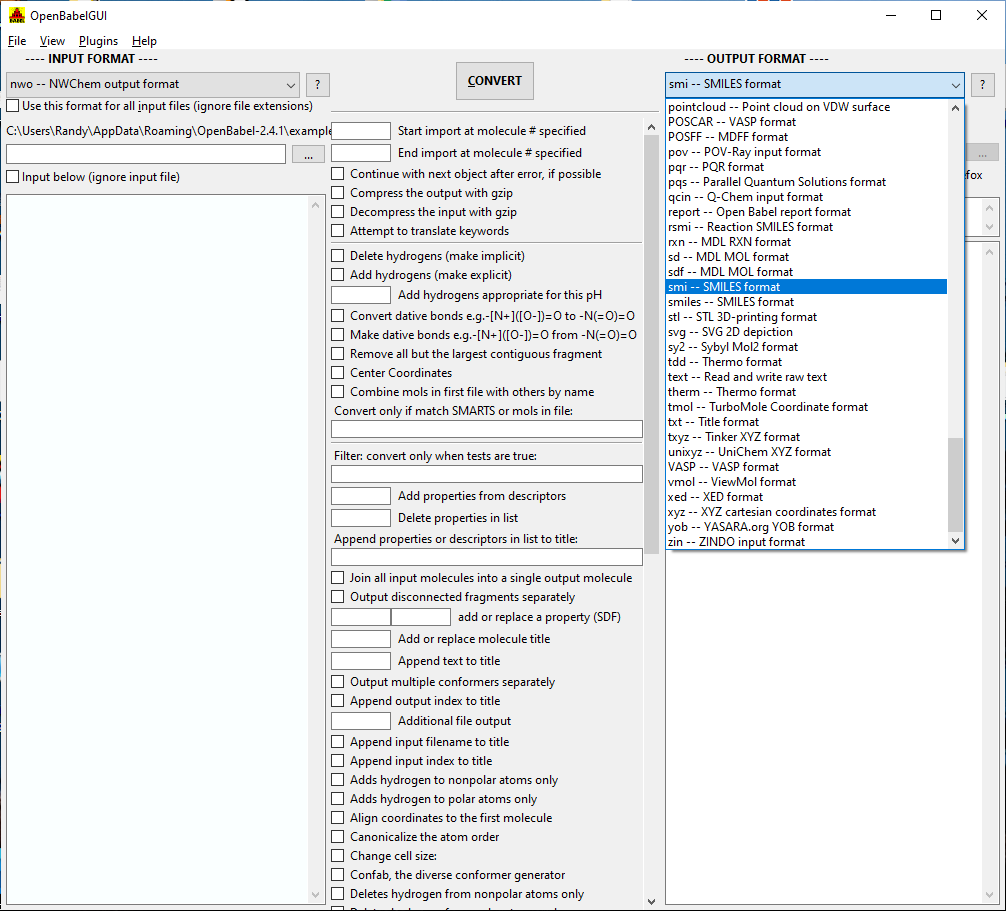Viewport: 1006px width, 911px height.
Task: Click the 'Filter: convert only when tests are true' field
Action: [x=487, y=474]
